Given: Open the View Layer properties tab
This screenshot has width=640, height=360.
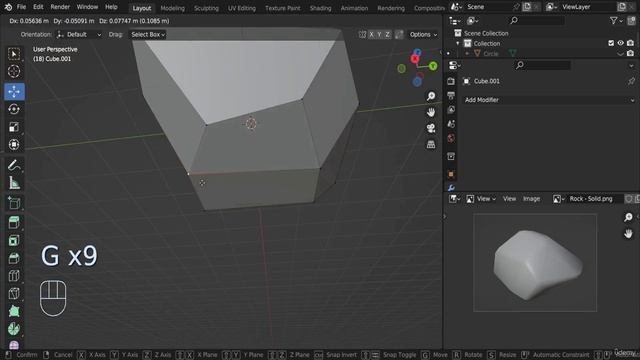Looking at the screenshot, I should click(451, 110).
